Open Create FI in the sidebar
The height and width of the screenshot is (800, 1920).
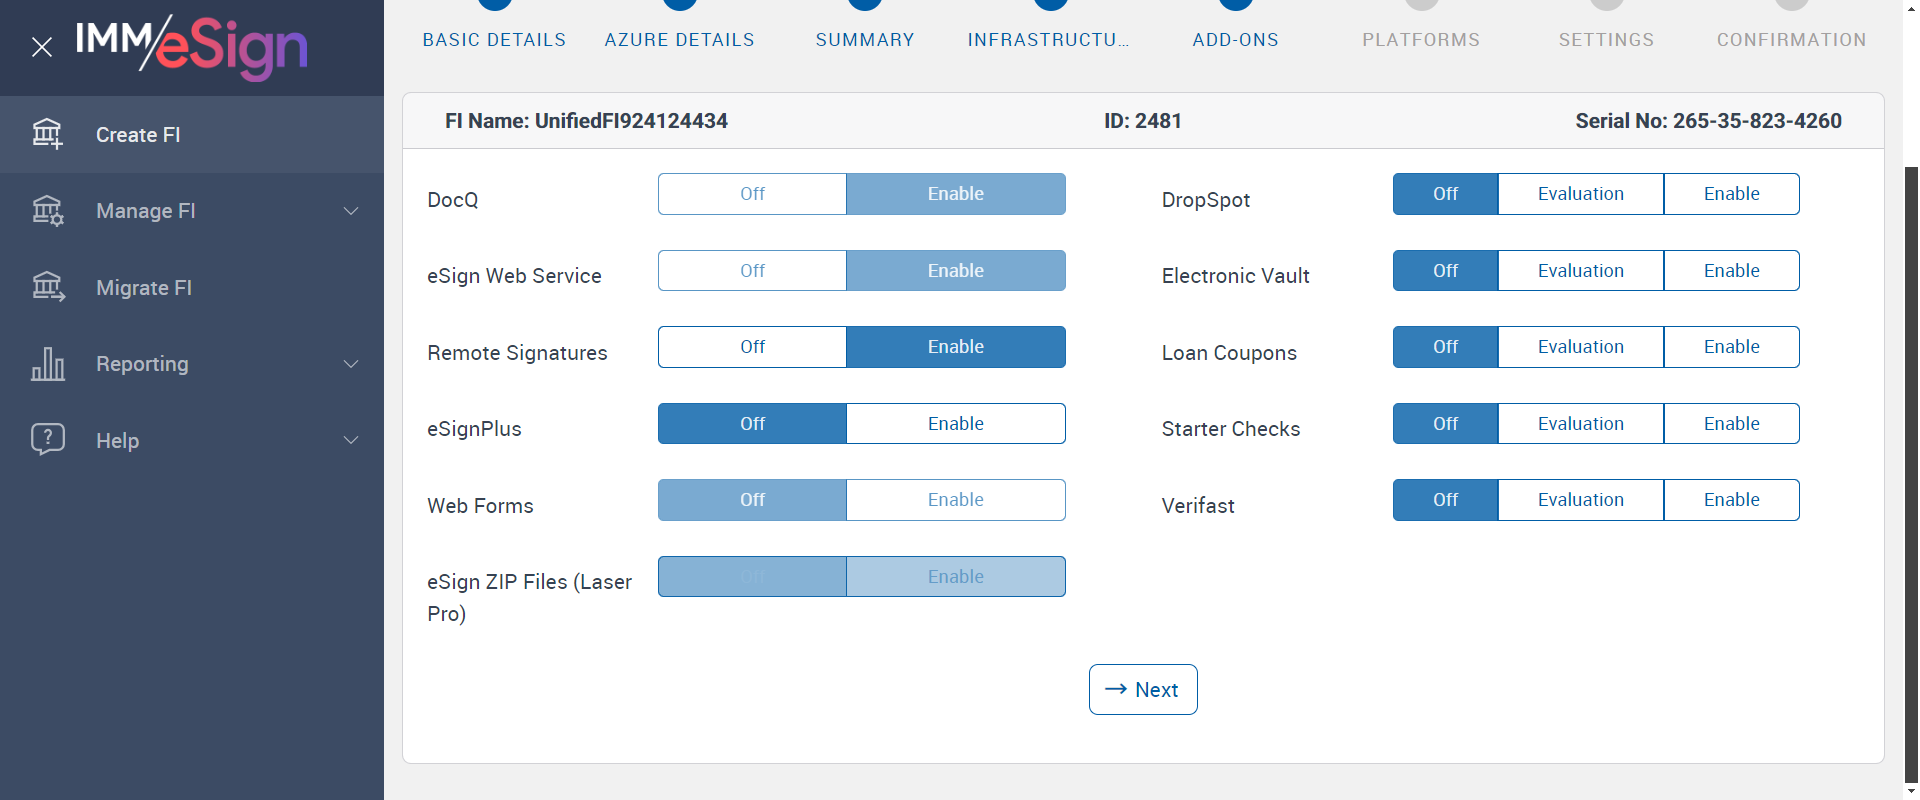[x=192, y=135]
